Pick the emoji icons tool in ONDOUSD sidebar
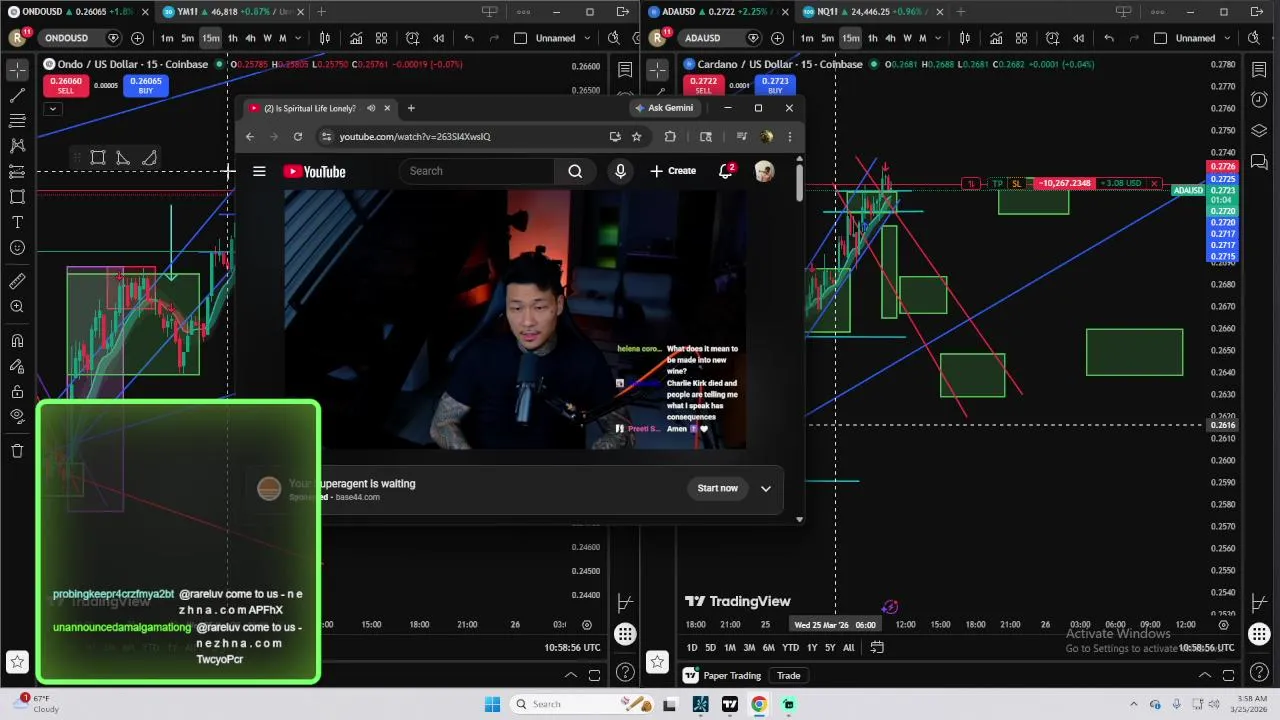The width and height of the screenshot is (1280, 720). 17,248
